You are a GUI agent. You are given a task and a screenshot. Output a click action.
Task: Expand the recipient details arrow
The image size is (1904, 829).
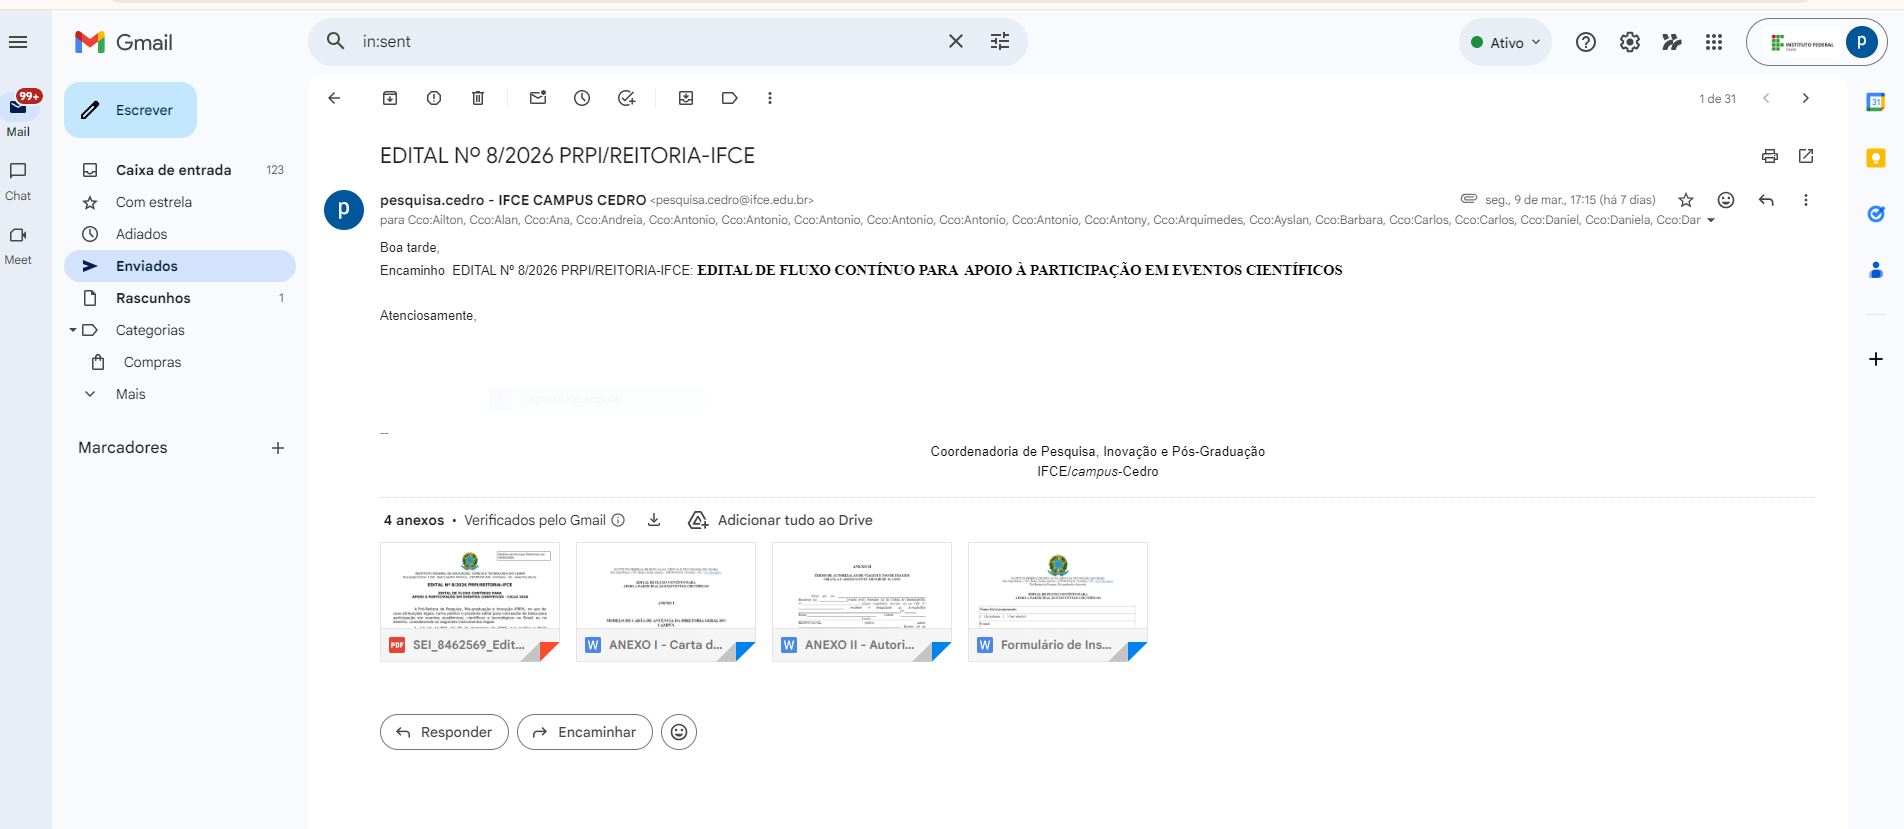coord(1710,221)
